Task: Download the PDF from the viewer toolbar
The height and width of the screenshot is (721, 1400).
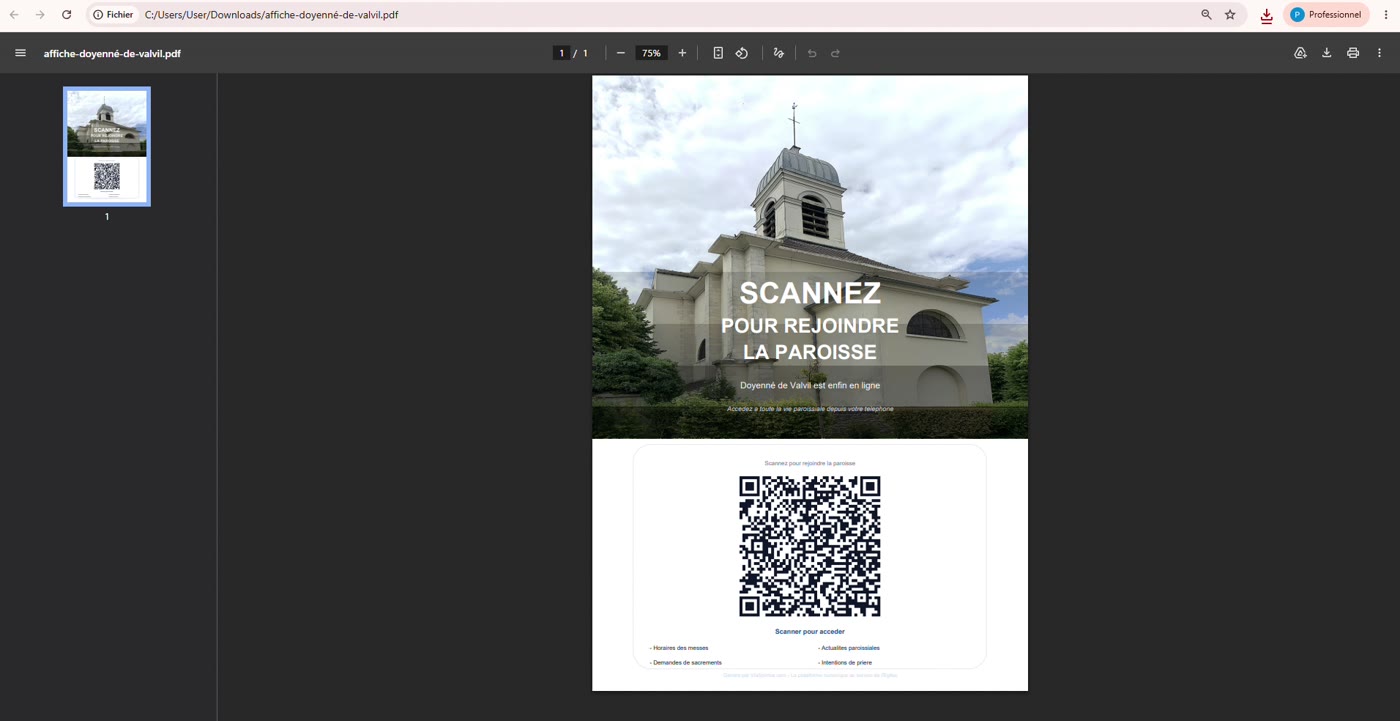Action: (x=1327, y=53)
